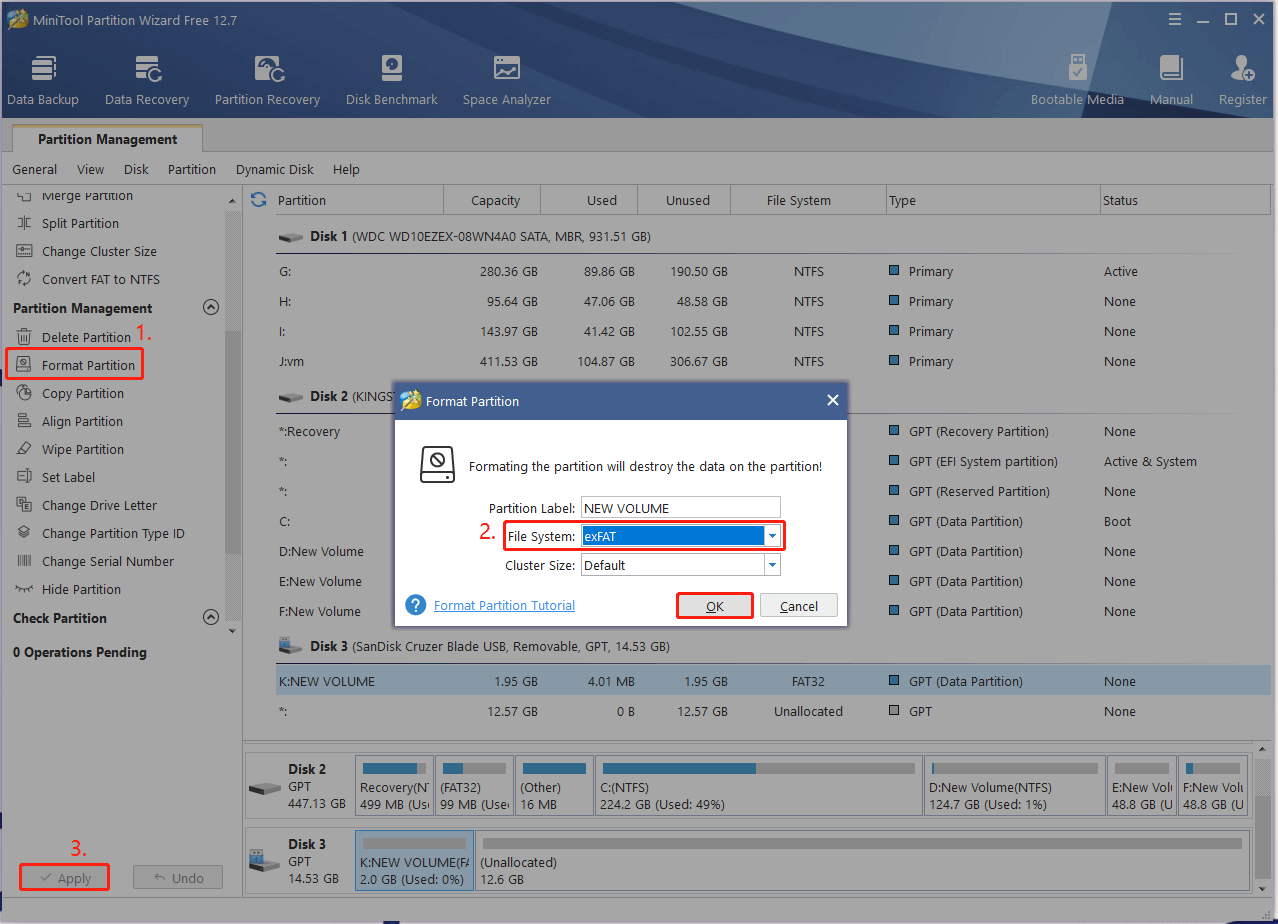Collapse the Check Partition sidebar section

click(x=210, y=618)
